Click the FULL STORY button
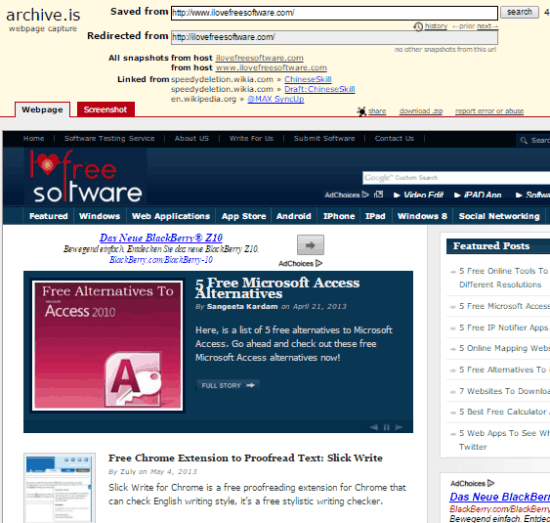This screenshot has height=523, width=550. click(228, 385)
